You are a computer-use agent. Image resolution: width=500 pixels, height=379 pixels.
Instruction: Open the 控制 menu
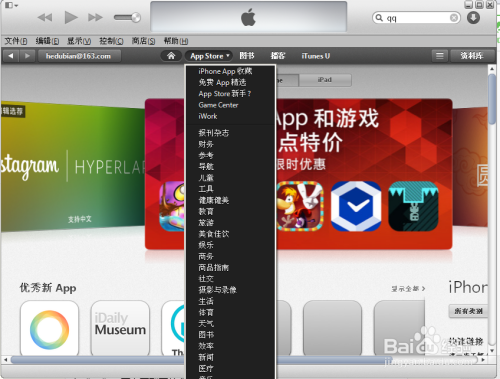click(x=111, y=41)
